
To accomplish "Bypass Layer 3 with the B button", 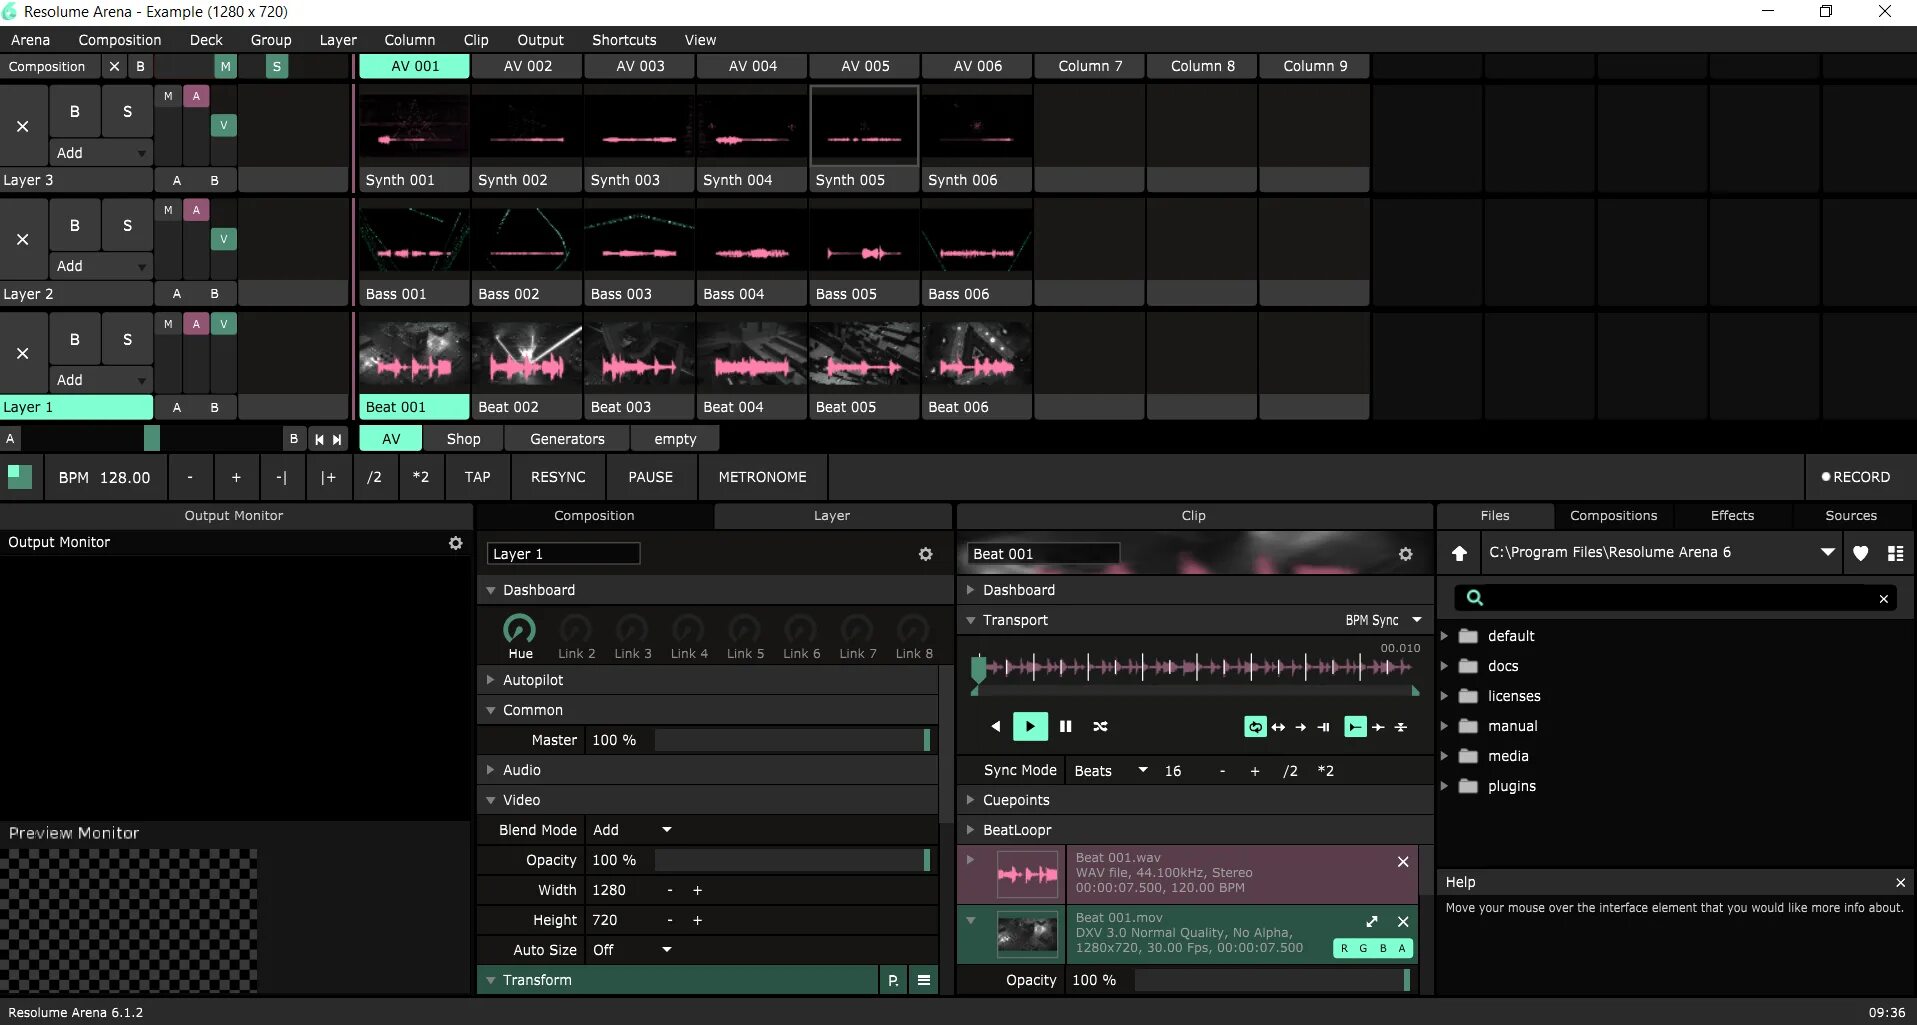I will point(75,112).
